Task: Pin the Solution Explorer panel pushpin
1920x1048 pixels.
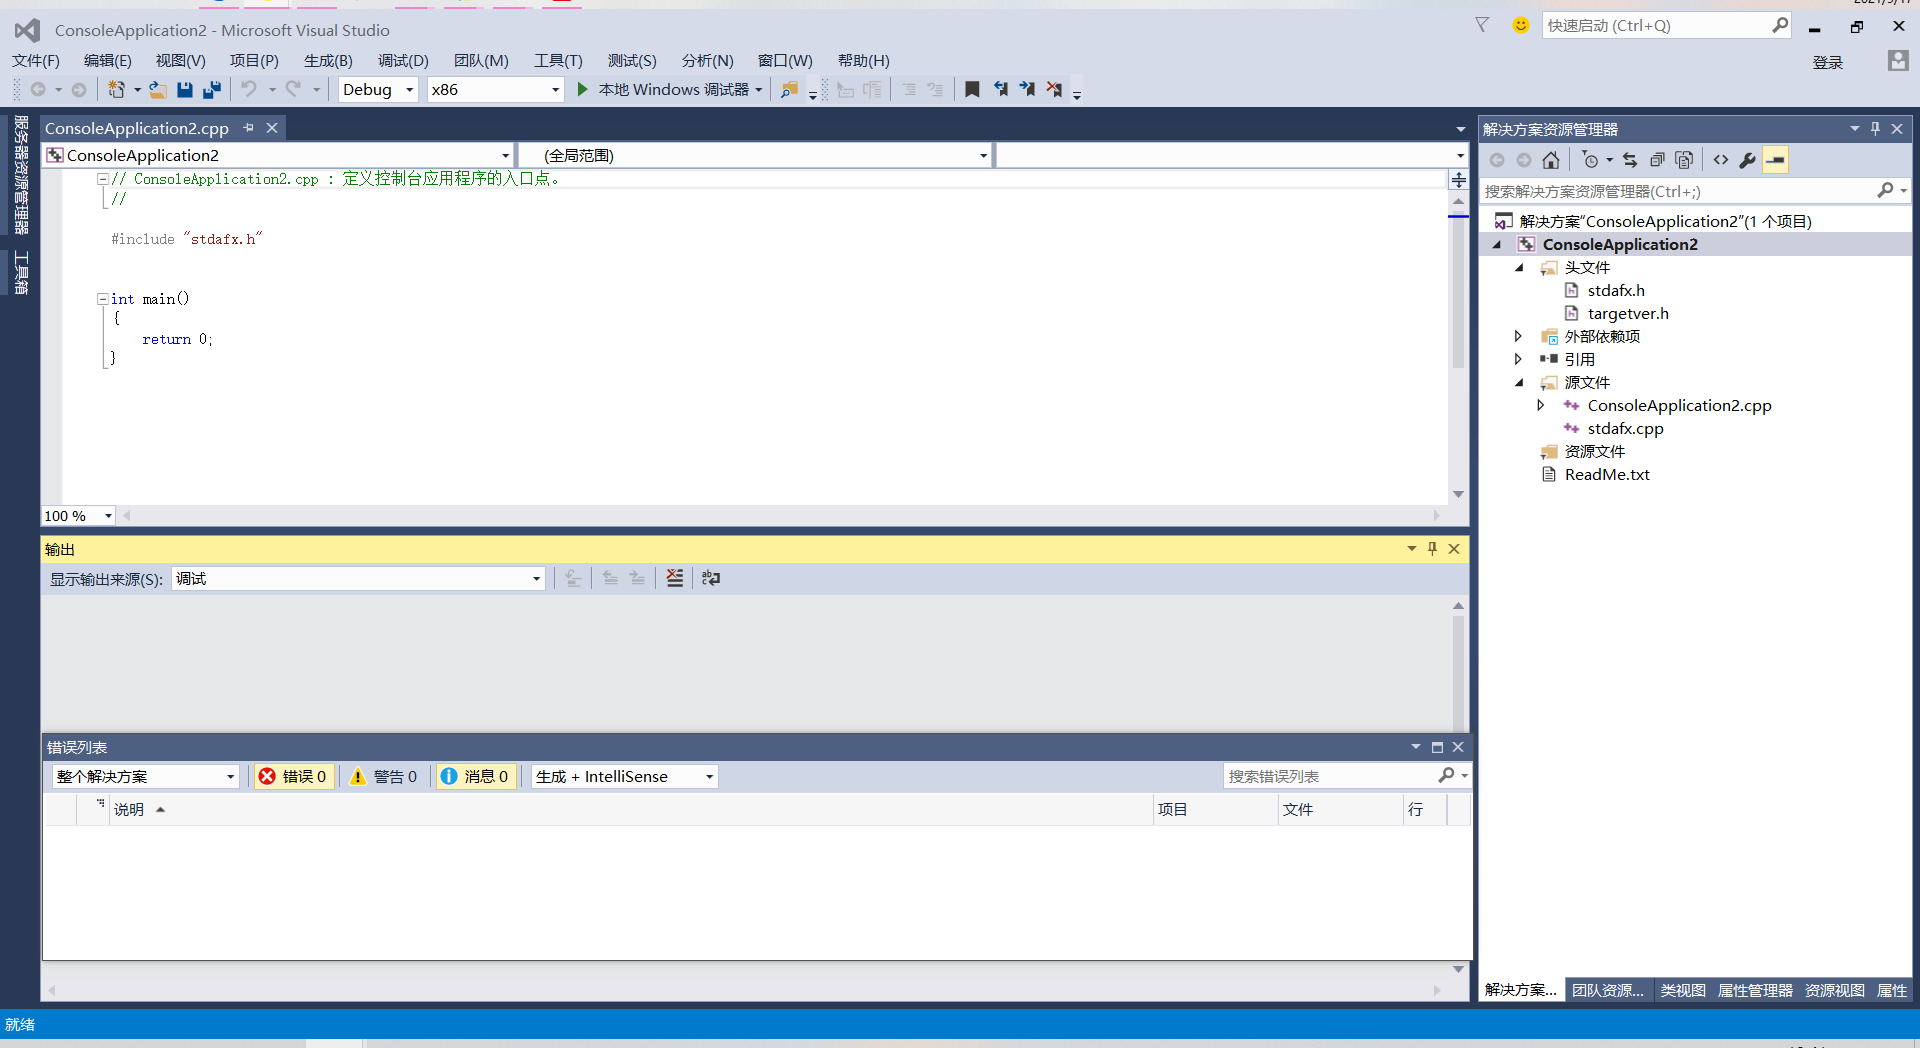Action: pyautogui.click(x=1875, y=128)
